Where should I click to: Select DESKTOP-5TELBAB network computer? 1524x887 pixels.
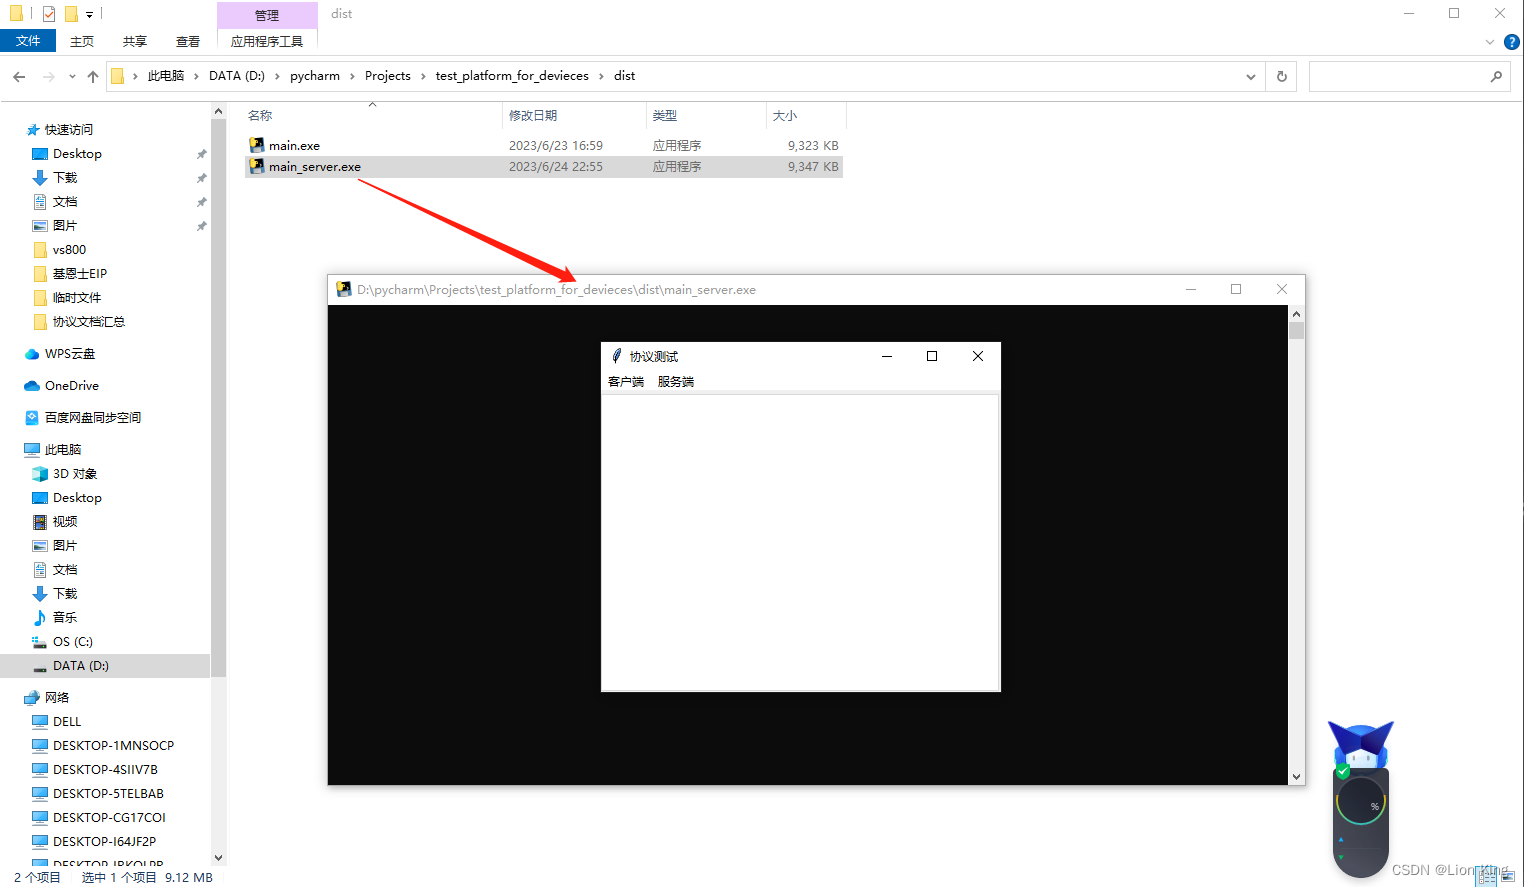(x=108, y=794)
